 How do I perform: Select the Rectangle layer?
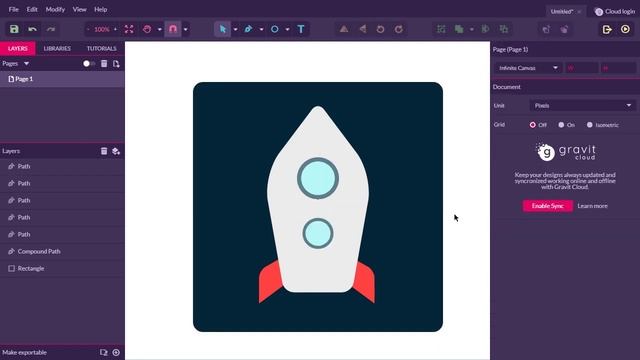pyautogui.click(x=62, y=269)
